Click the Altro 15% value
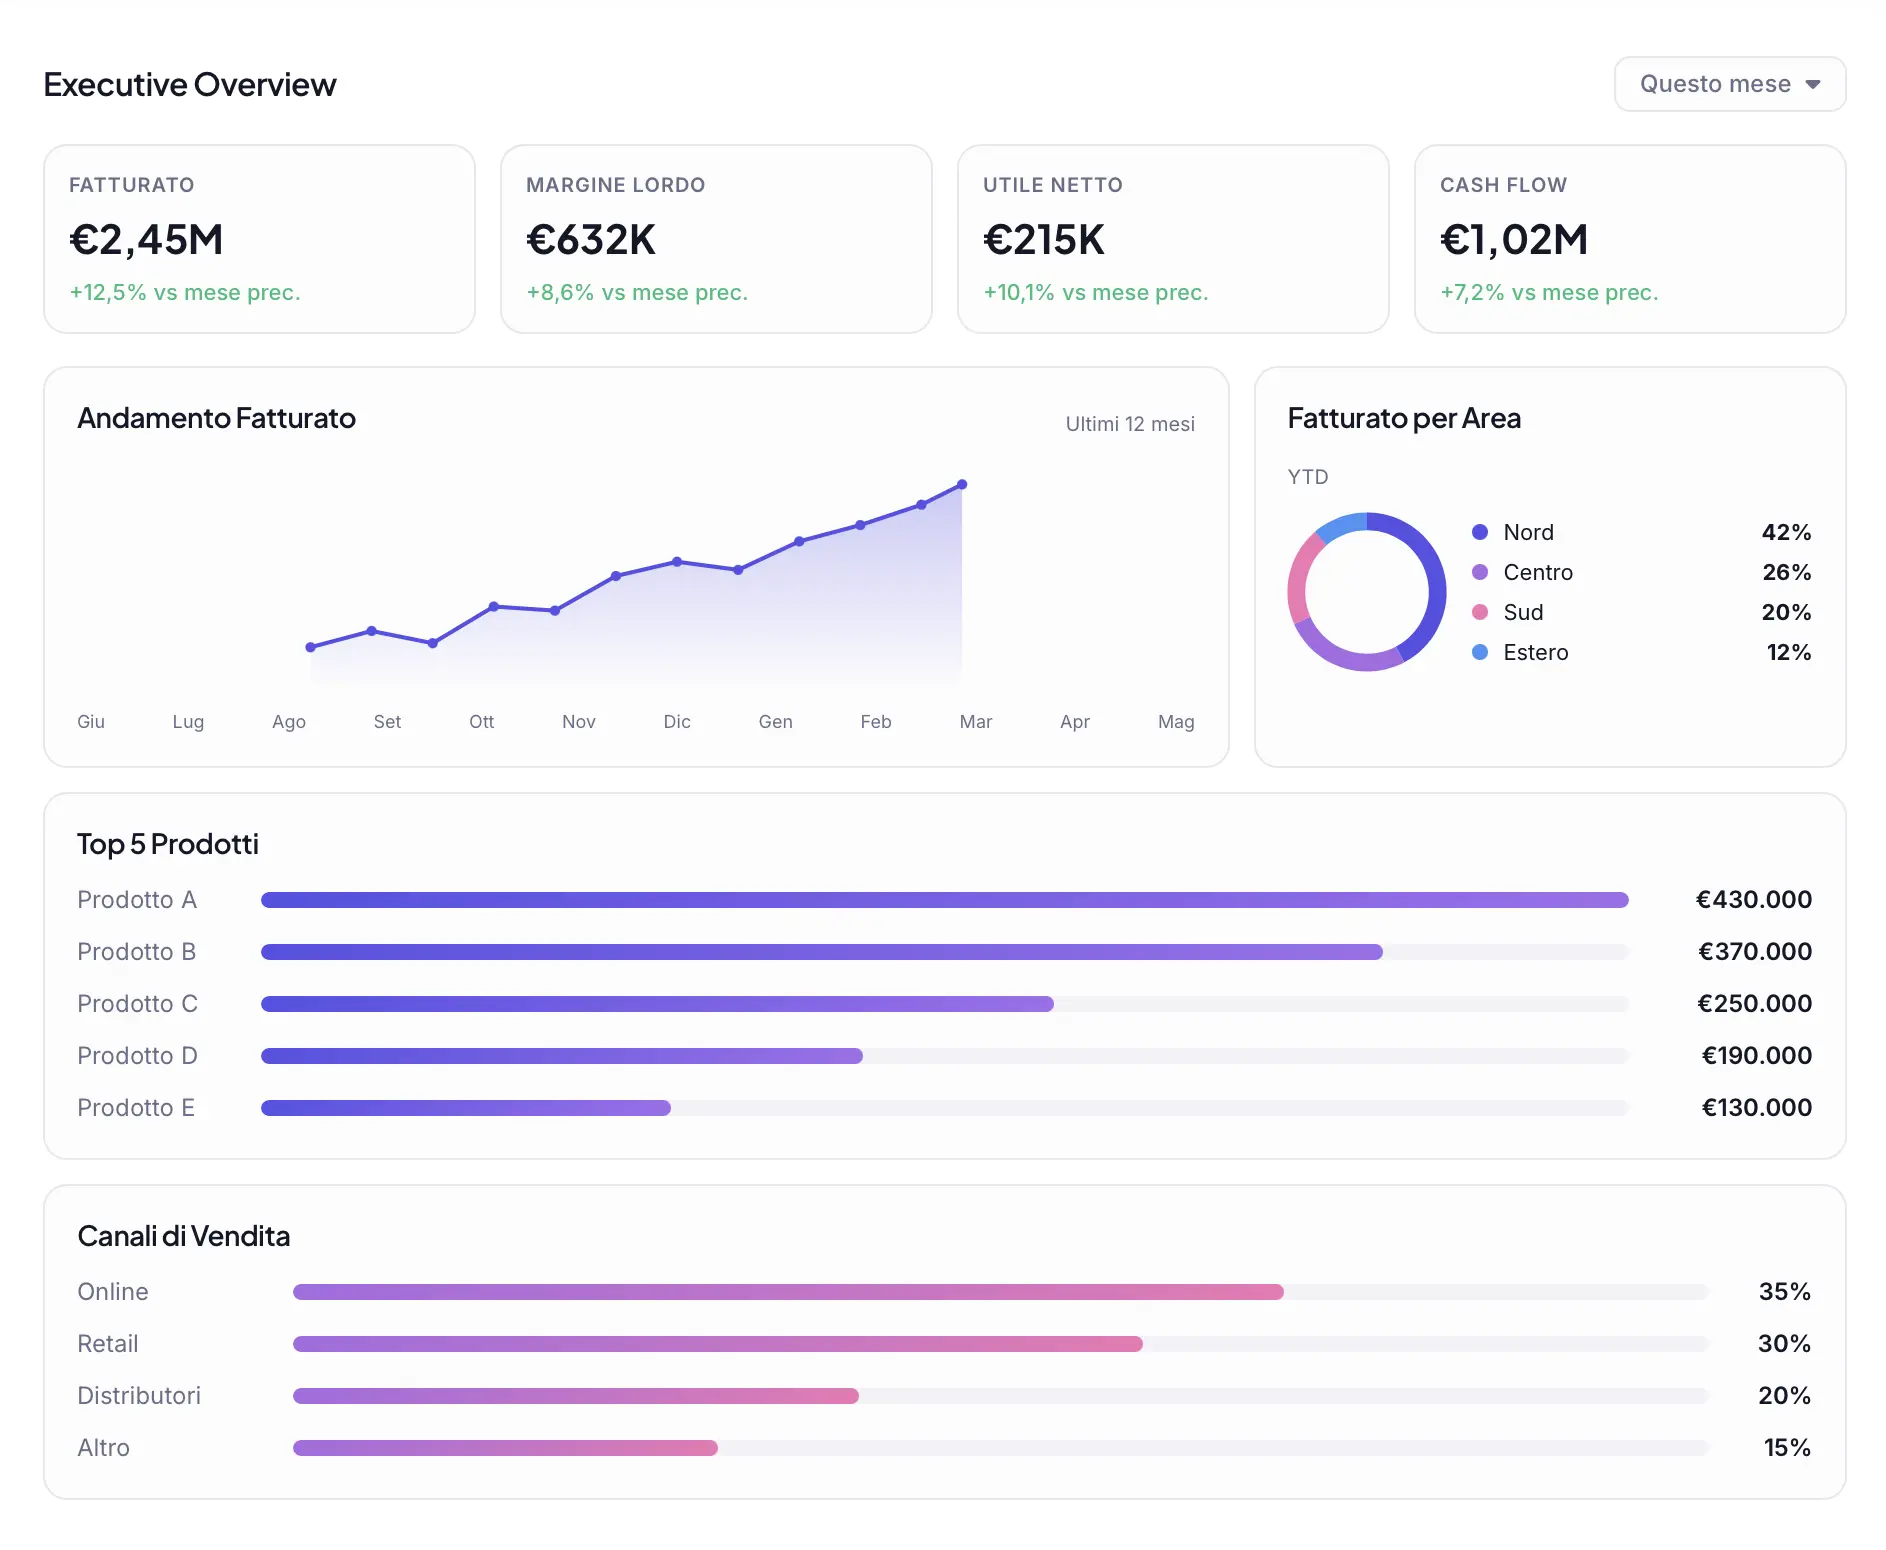The height and width of the screenshot is (1550, 1886). point(1787,1447)
